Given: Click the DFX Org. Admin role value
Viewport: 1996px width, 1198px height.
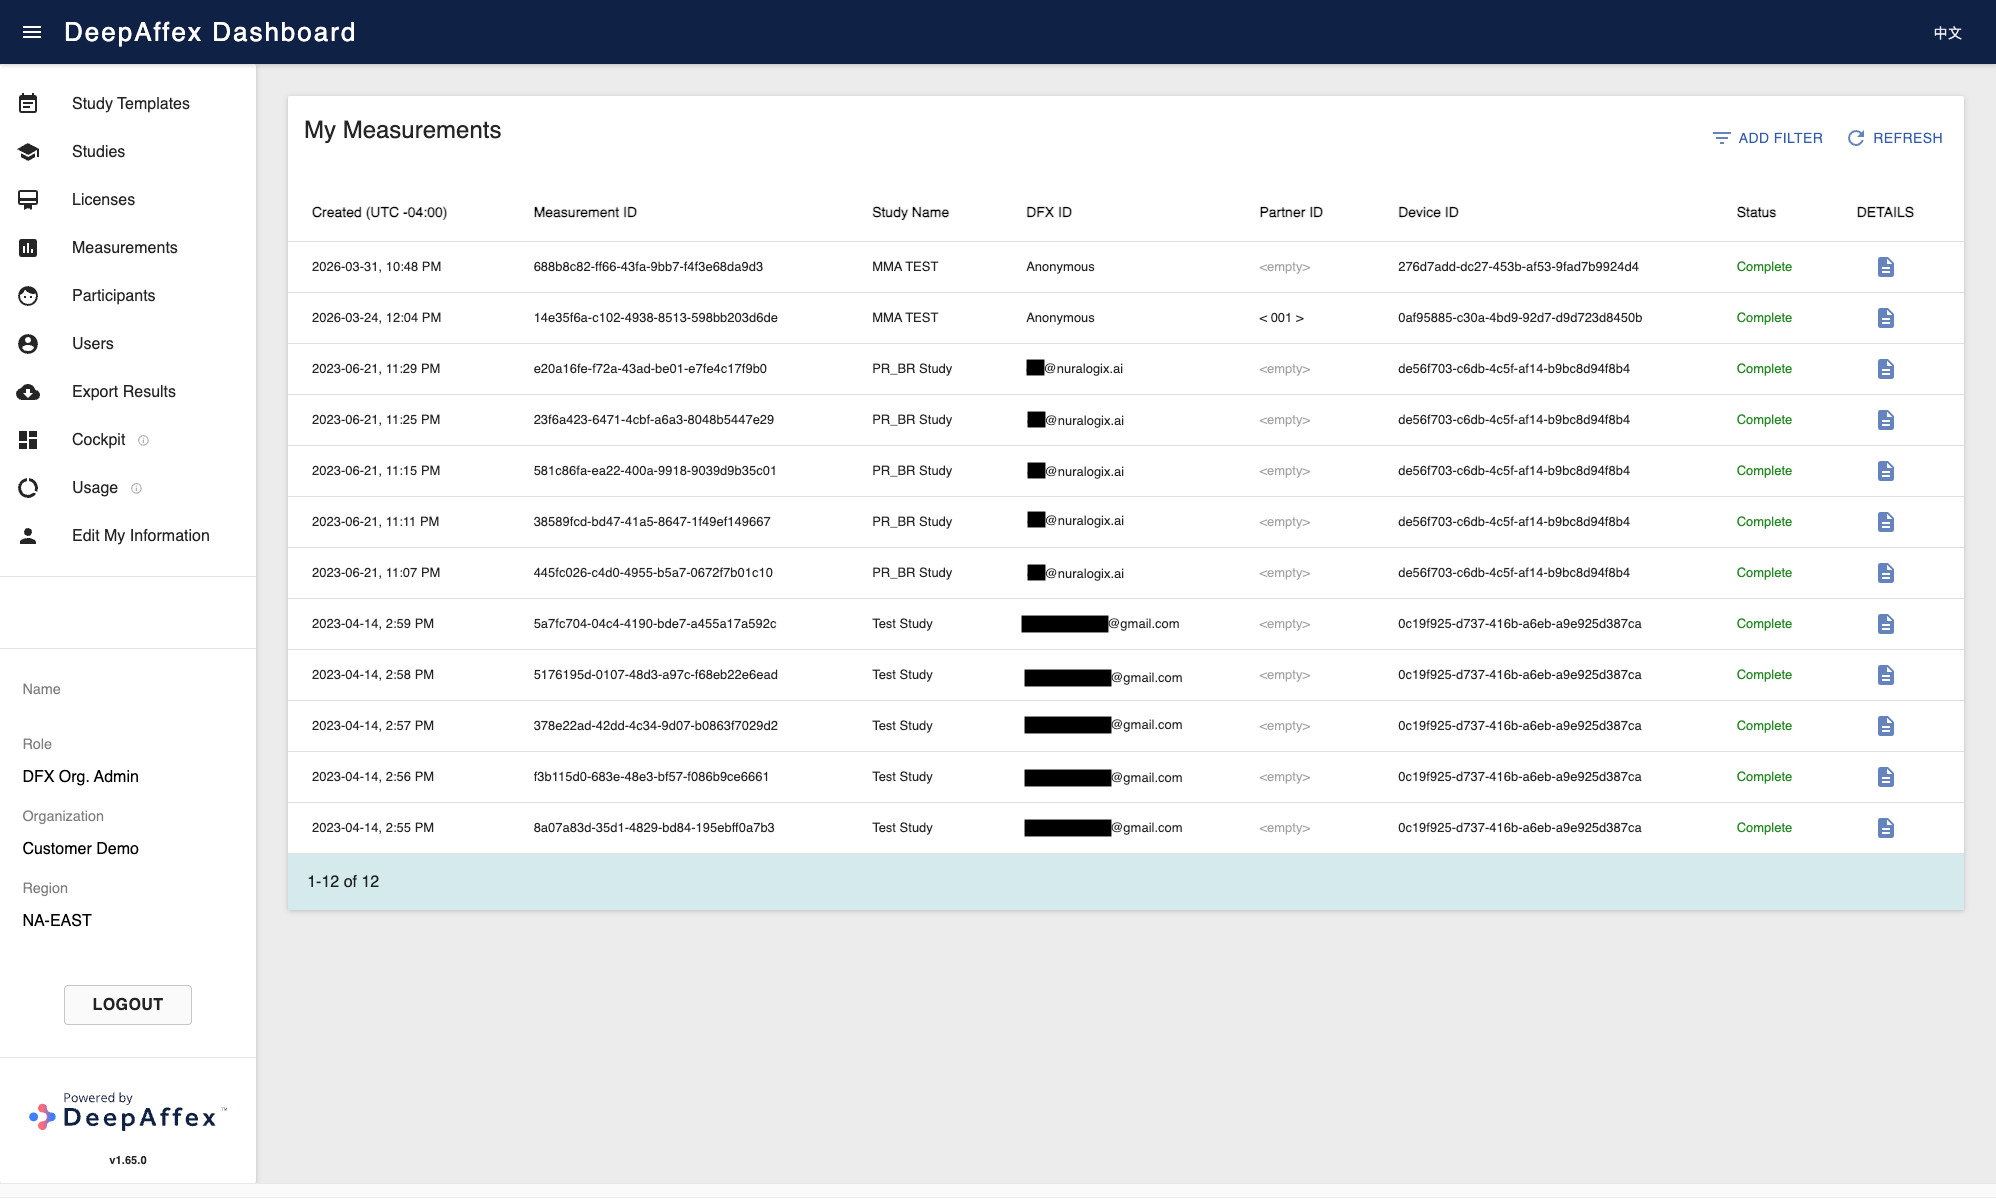Looking at the screenshot, I should point(80,776).
